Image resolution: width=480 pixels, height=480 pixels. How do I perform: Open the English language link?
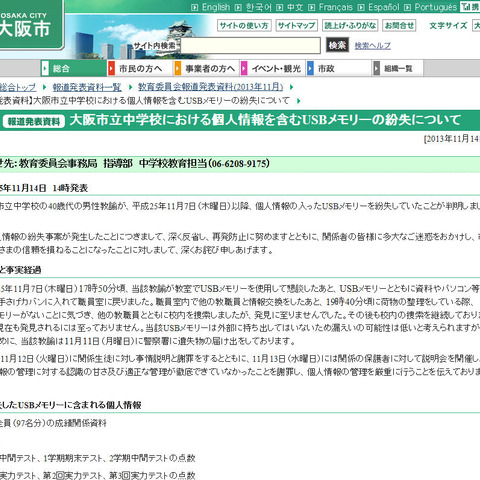click(x=216, y=7)
